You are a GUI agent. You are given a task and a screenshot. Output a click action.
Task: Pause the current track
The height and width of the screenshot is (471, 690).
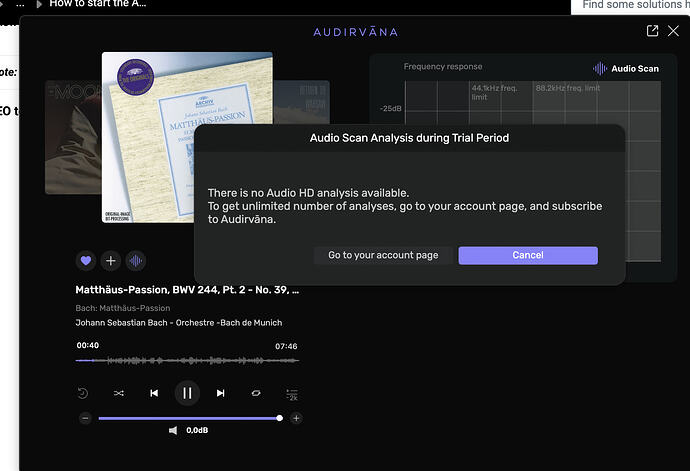pos(187,393)
